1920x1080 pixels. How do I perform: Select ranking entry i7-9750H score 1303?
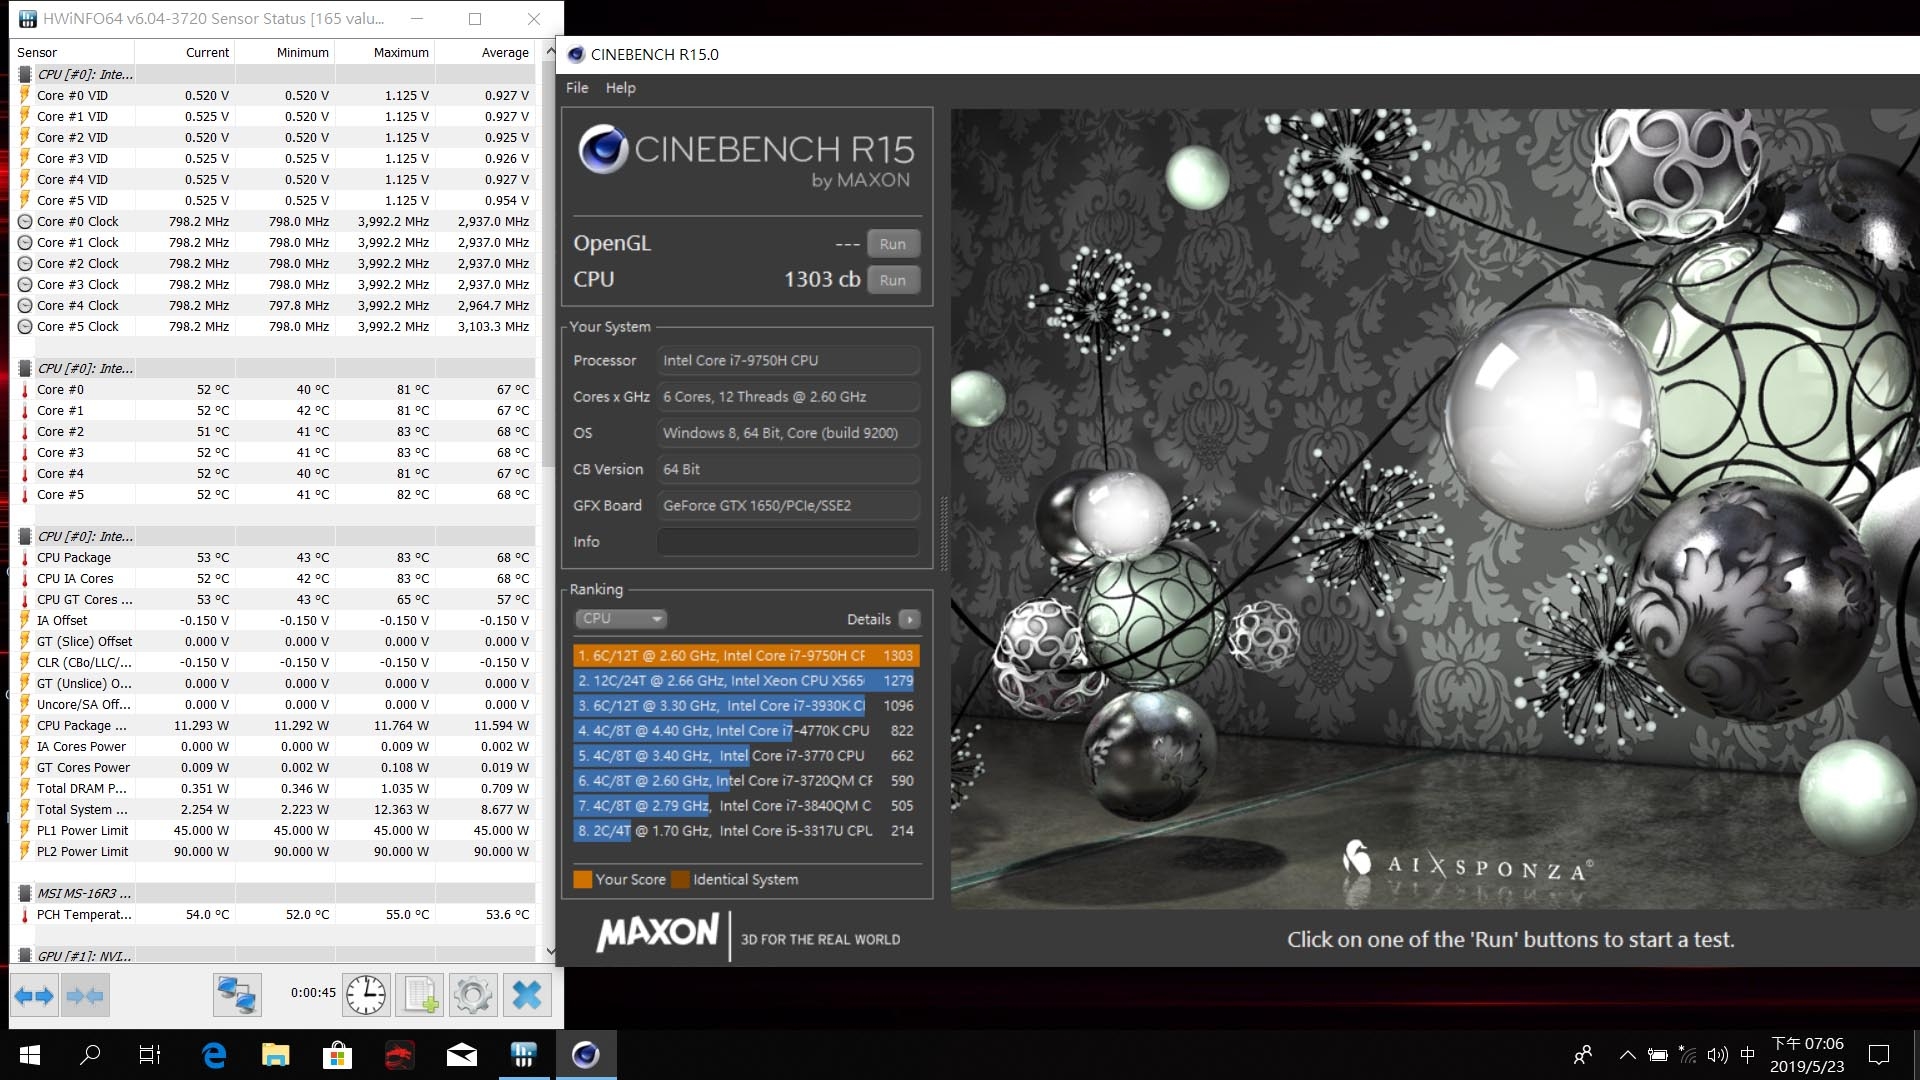coord(746,656)
